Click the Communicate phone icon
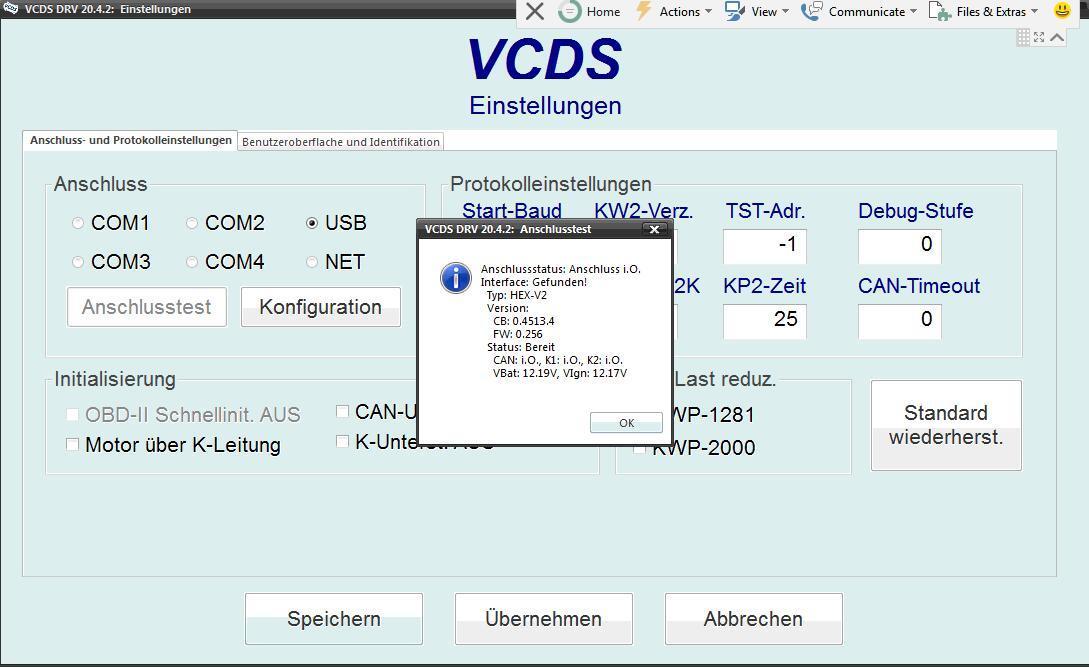 809,12
